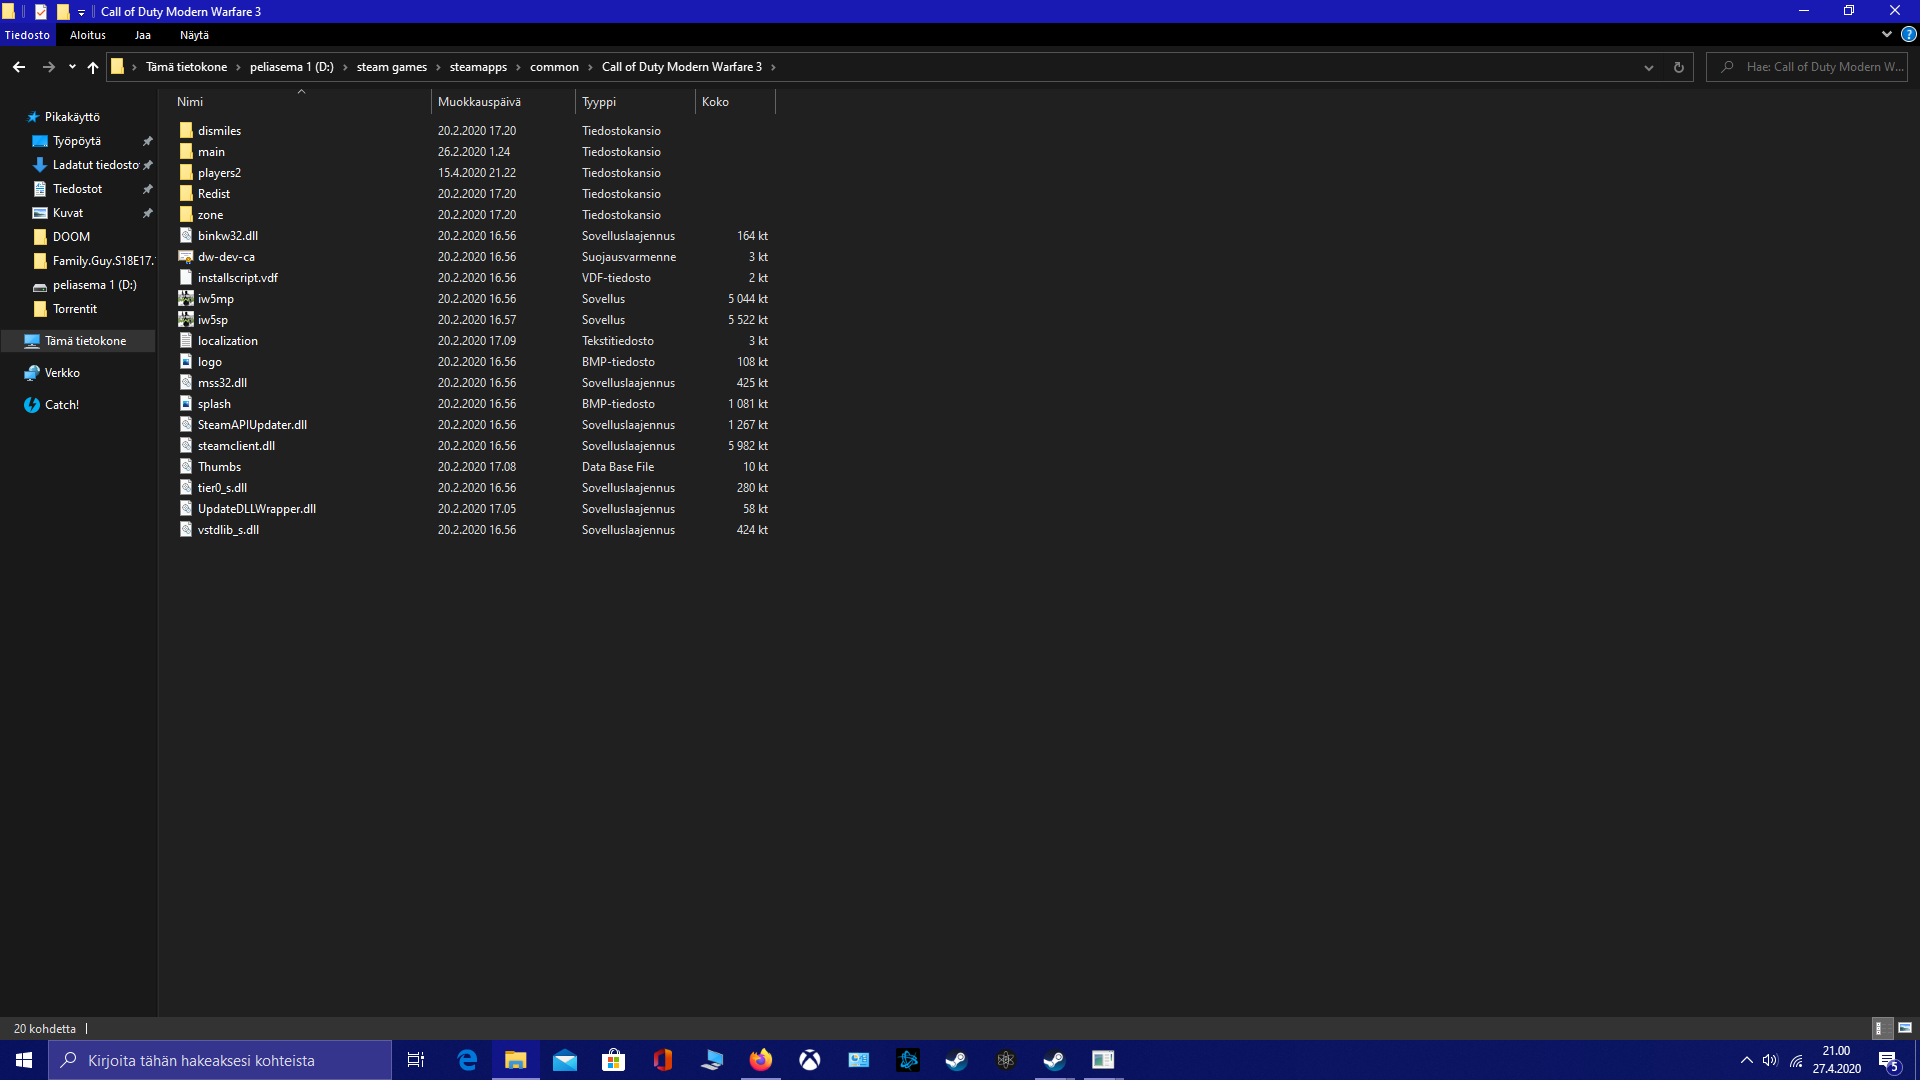Open Torrentit folder in navigation pane
The image size is (1920, 1080).
[75, 309]
